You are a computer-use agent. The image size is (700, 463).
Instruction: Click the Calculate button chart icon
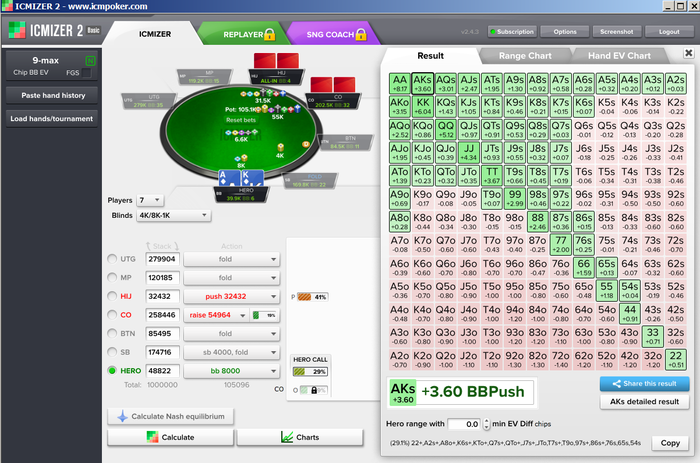[x=152, y=437]
